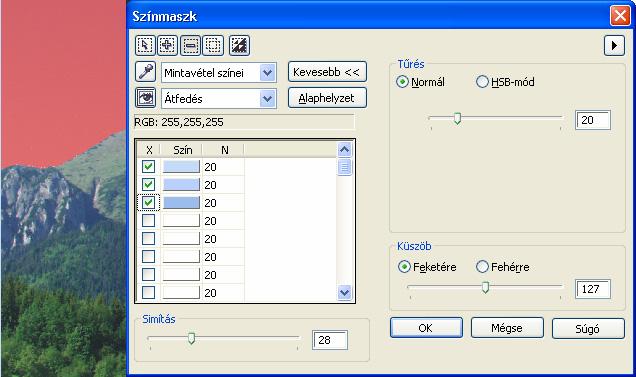
Task: Click the Simítás slider handle
Action: pos(191,338)
